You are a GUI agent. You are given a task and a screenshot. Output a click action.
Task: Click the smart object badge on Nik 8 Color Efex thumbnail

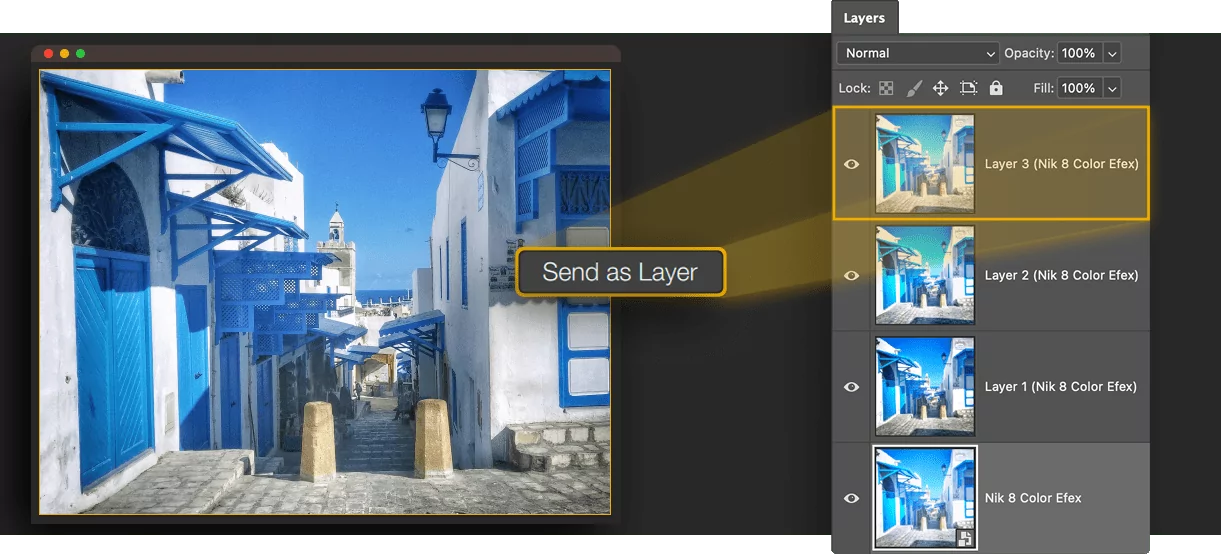[x=965, y=538]
